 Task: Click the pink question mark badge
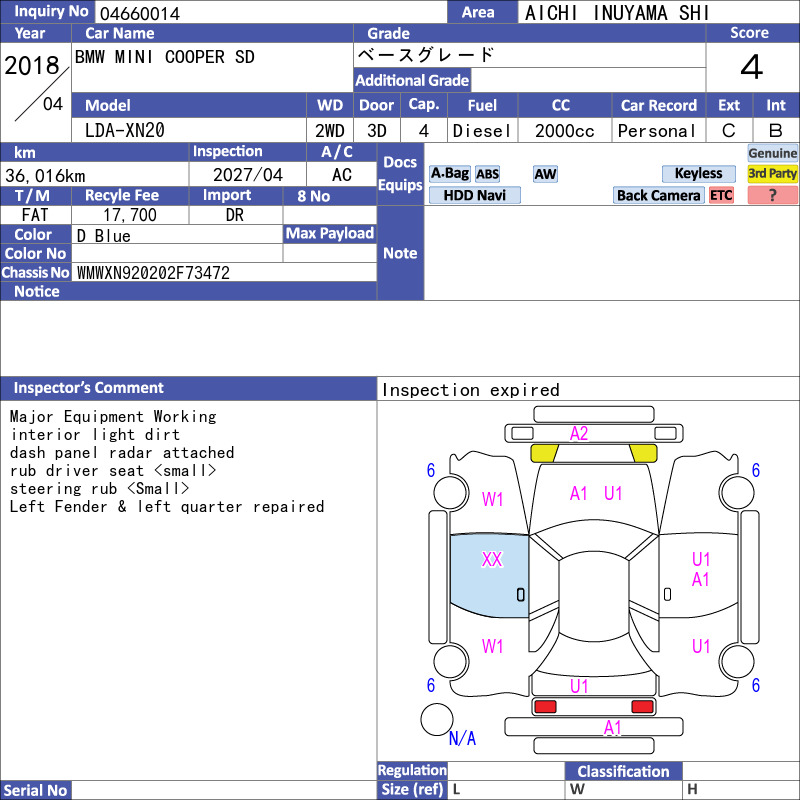tap(772, 195)
